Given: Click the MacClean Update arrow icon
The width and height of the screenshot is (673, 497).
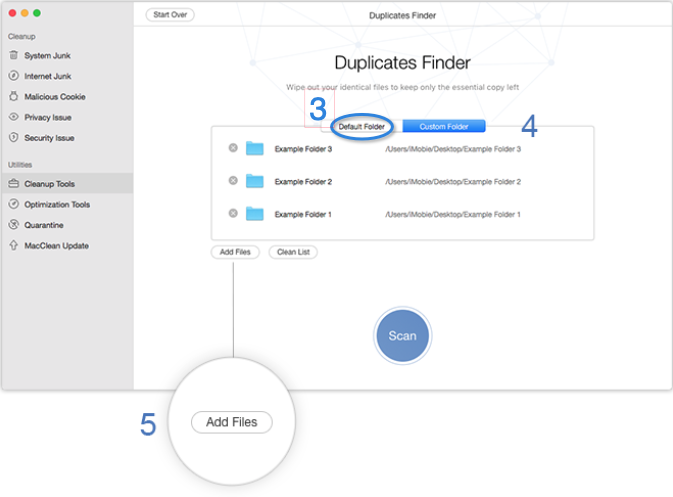Looking at the screenshot, I should click(14, 245).
